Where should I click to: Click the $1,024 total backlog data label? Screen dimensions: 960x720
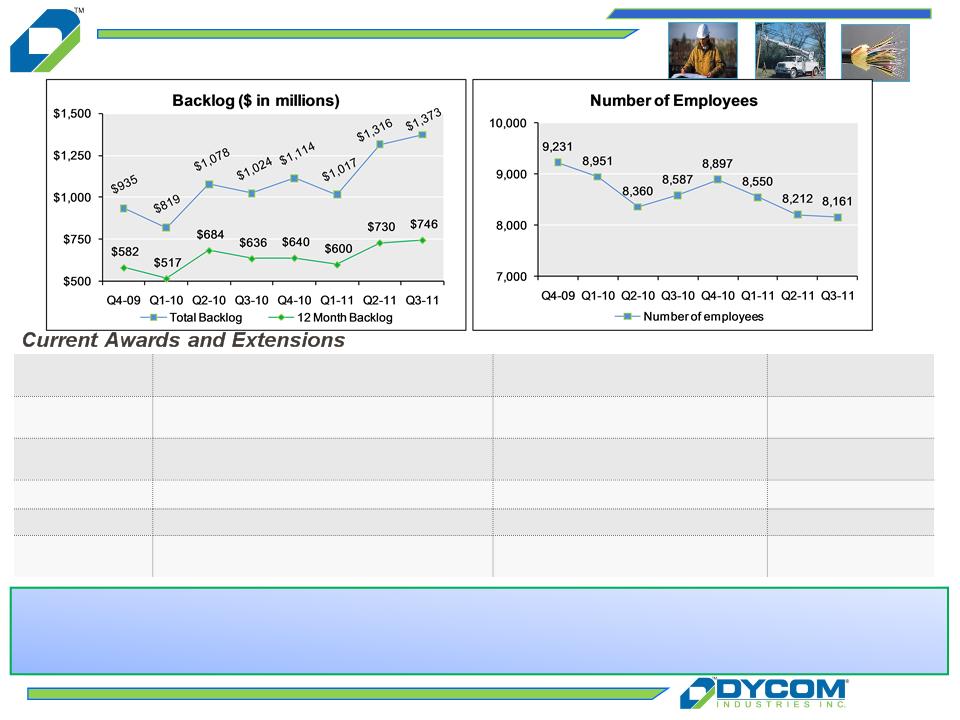coord(254,168)
